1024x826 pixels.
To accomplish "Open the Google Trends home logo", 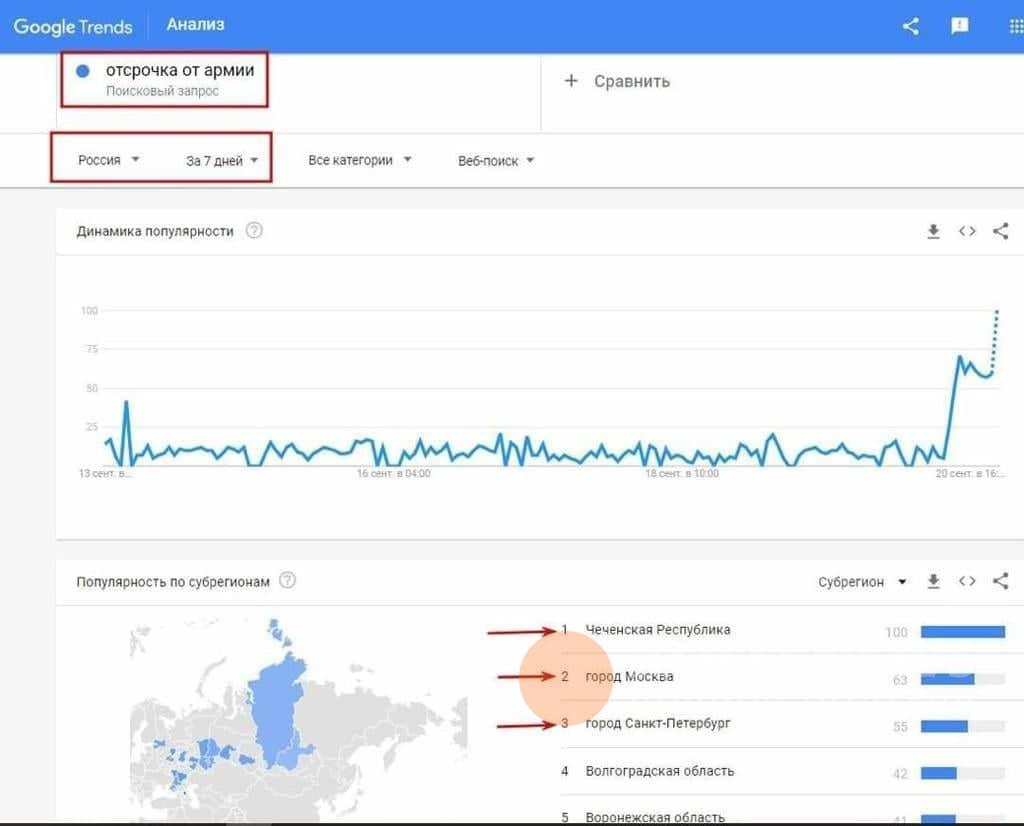I will click(x=72, y=27).
